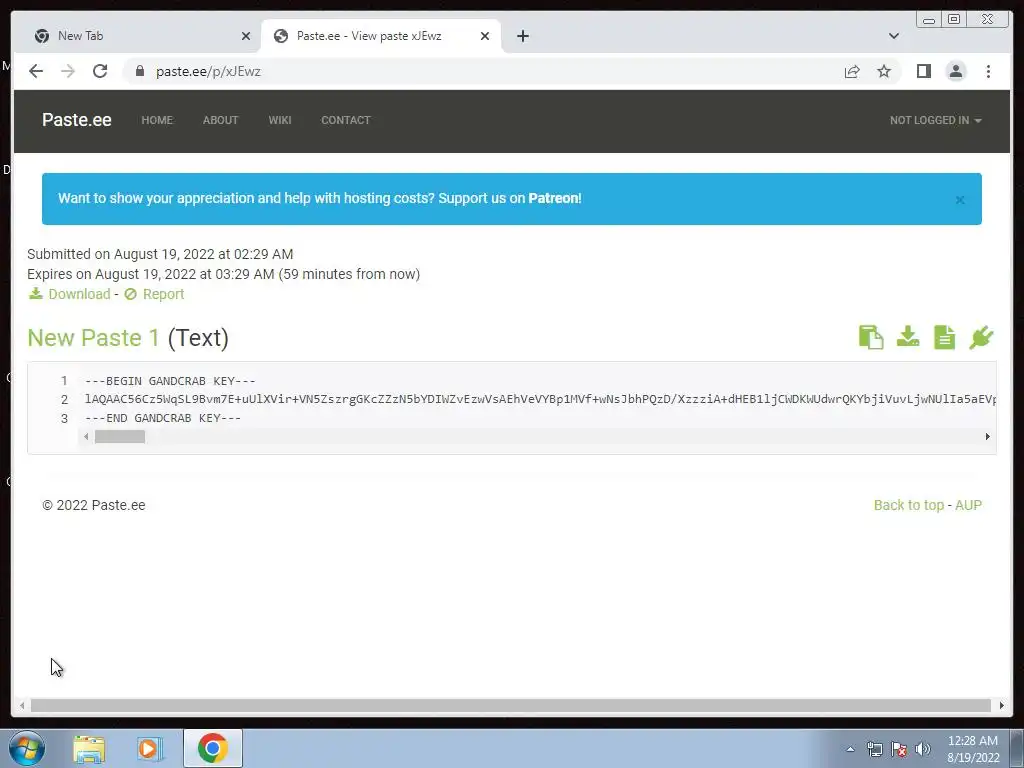This screenshot has height=768, width=1024.
Task: Bookmark this page with the star icon
Action: tap(884, 71)
